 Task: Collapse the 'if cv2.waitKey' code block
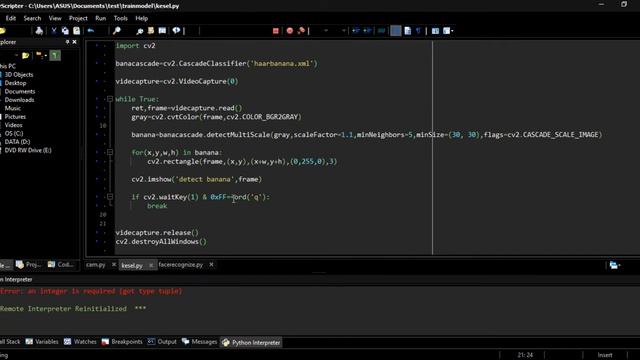pos(110,196)
